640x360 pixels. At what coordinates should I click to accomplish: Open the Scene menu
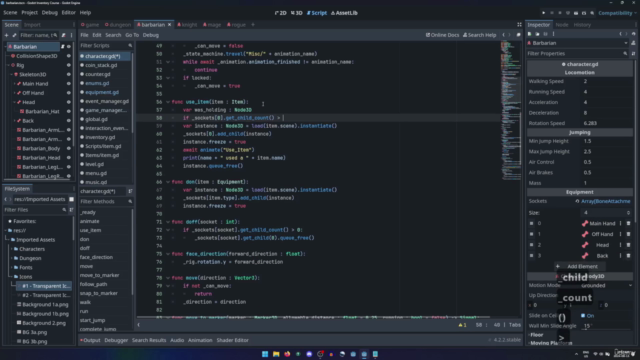click(x=10, y=13)
